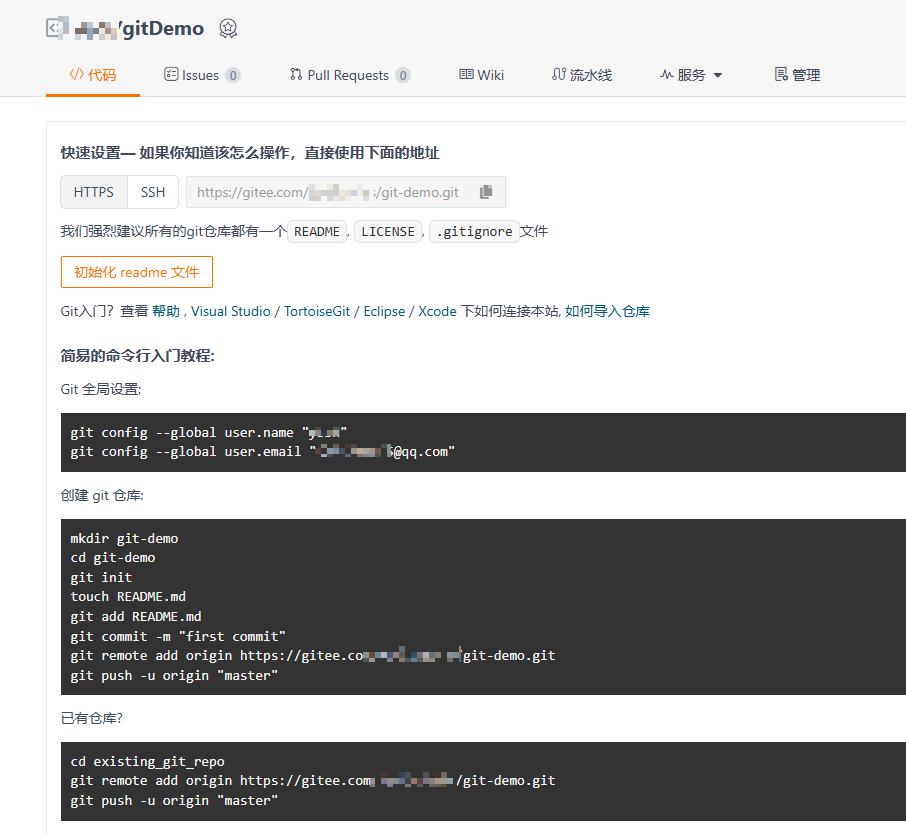Open the 管理 management tab
The image size is (906, 834).
coord(797,75)
